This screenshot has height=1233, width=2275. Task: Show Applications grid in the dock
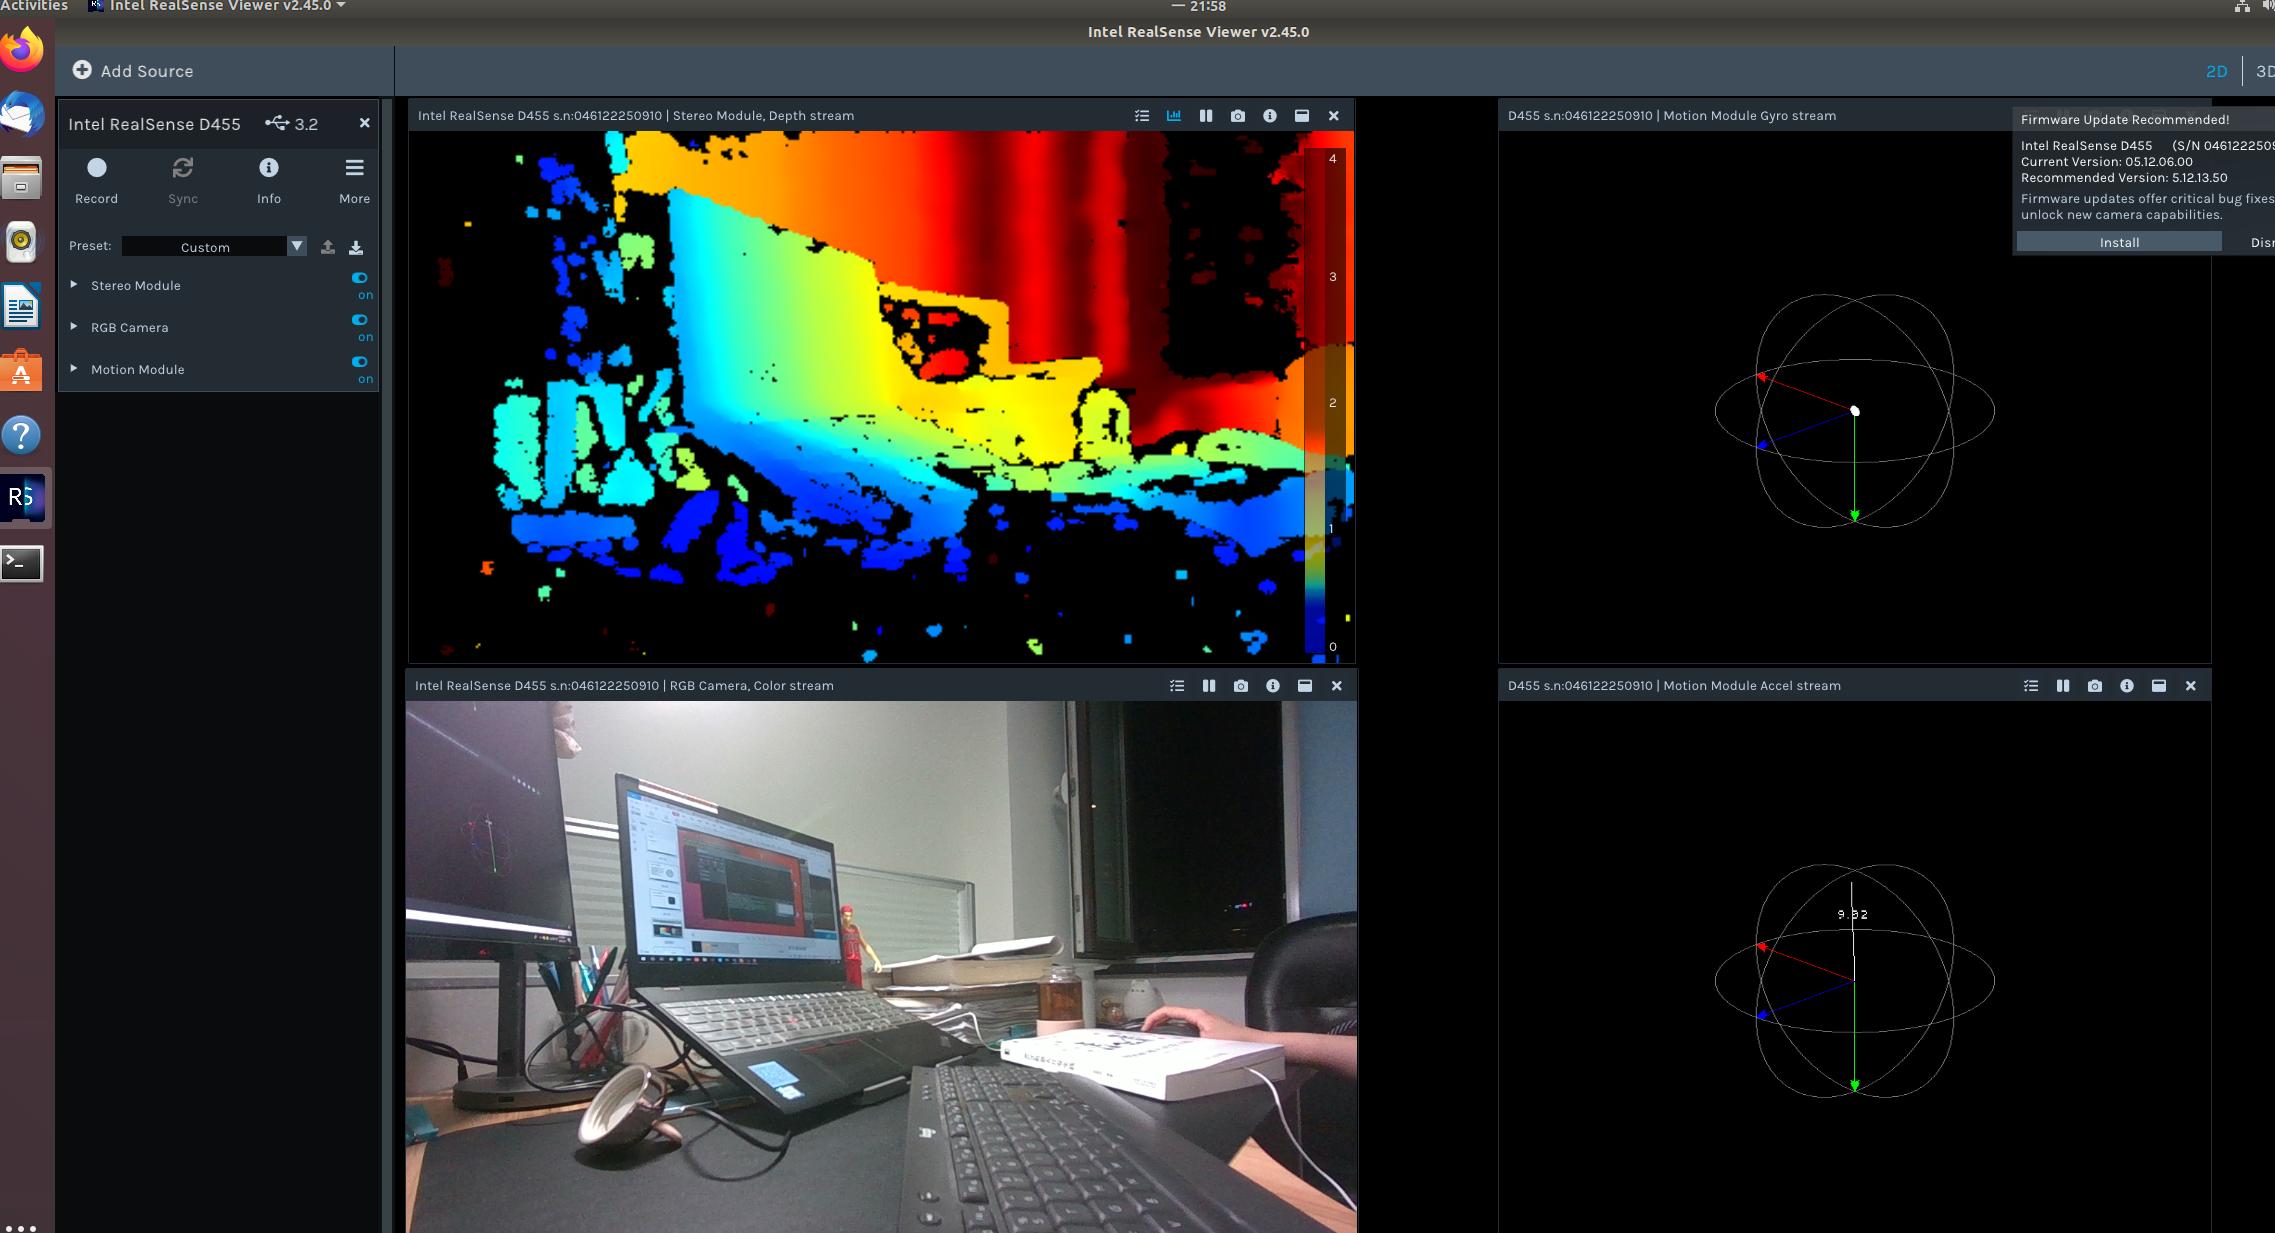click(20, 1227)
